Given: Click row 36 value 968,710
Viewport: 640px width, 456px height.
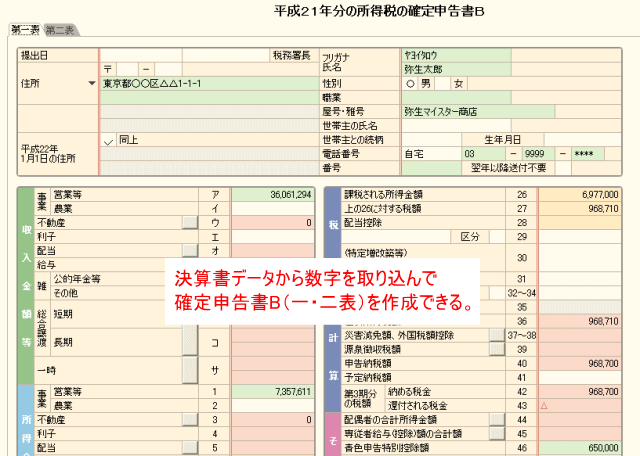Looking at the screenshot, I should click(x=580, y=321).
